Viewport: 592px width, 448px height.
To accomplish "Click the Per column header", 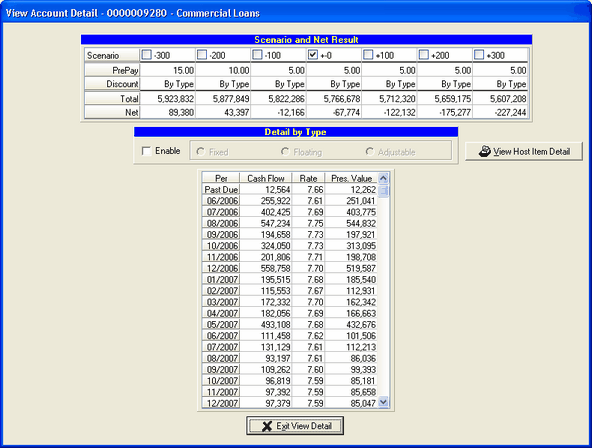I will click(221, 178).
